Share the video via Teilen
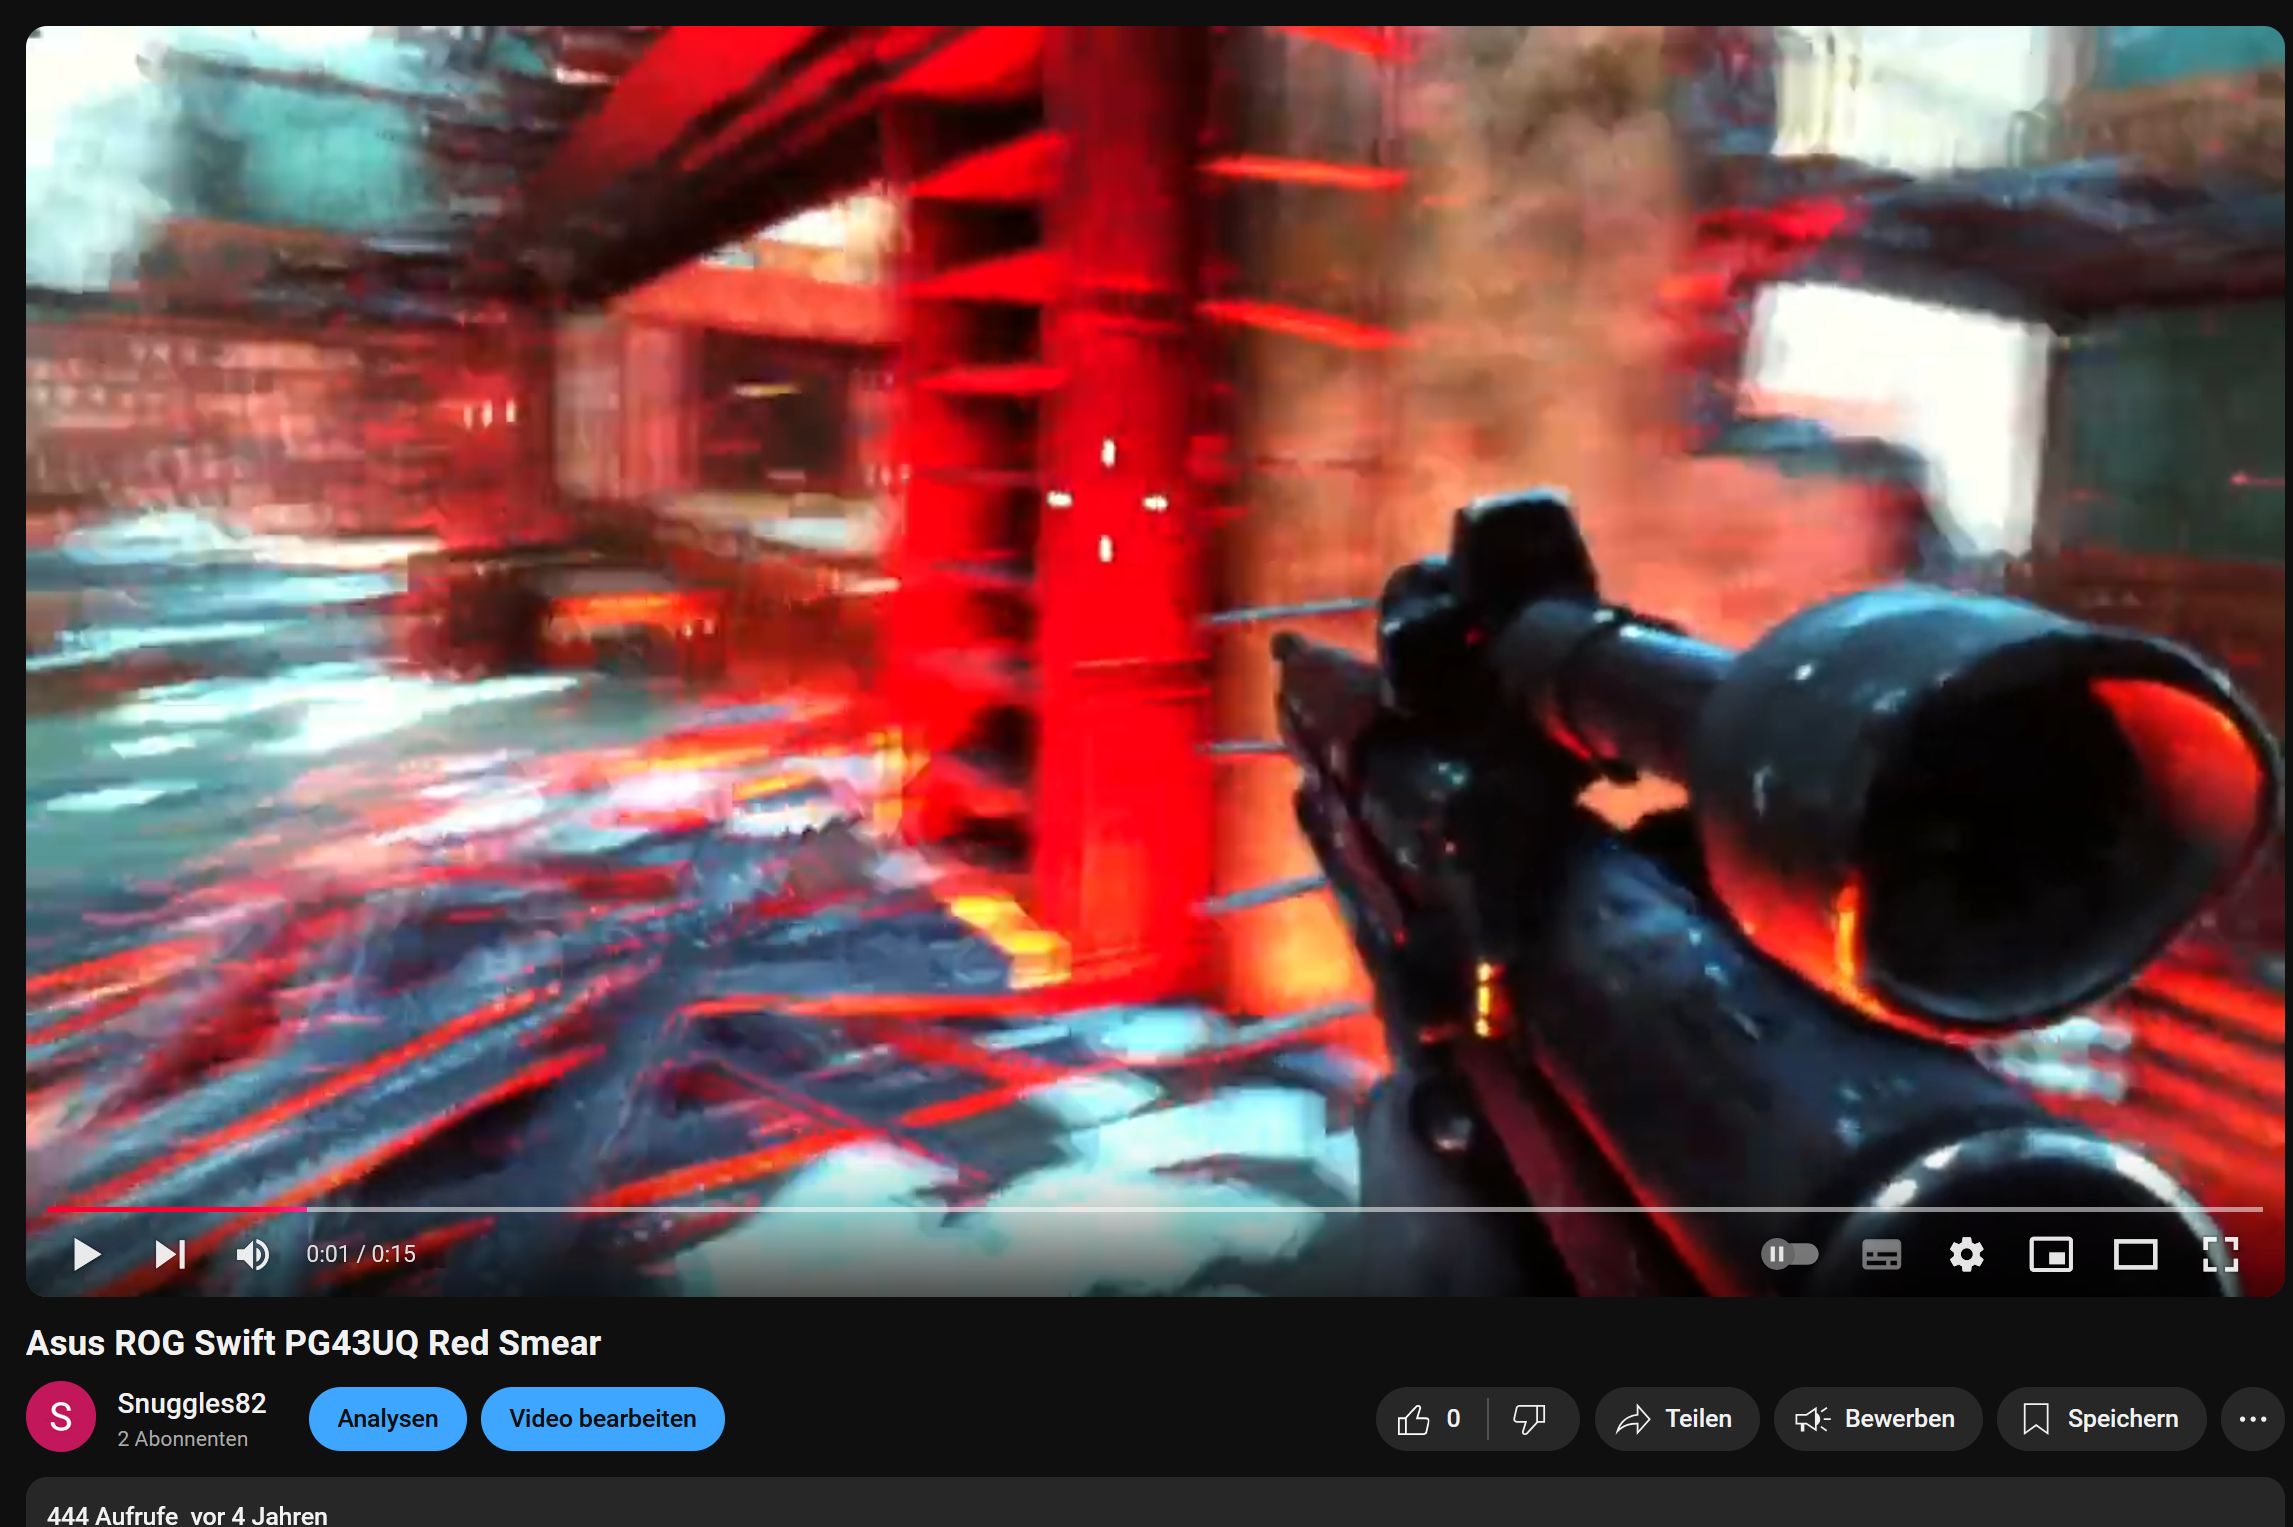Screen dimensions: 2293x1527 tap(1676, 1418)
